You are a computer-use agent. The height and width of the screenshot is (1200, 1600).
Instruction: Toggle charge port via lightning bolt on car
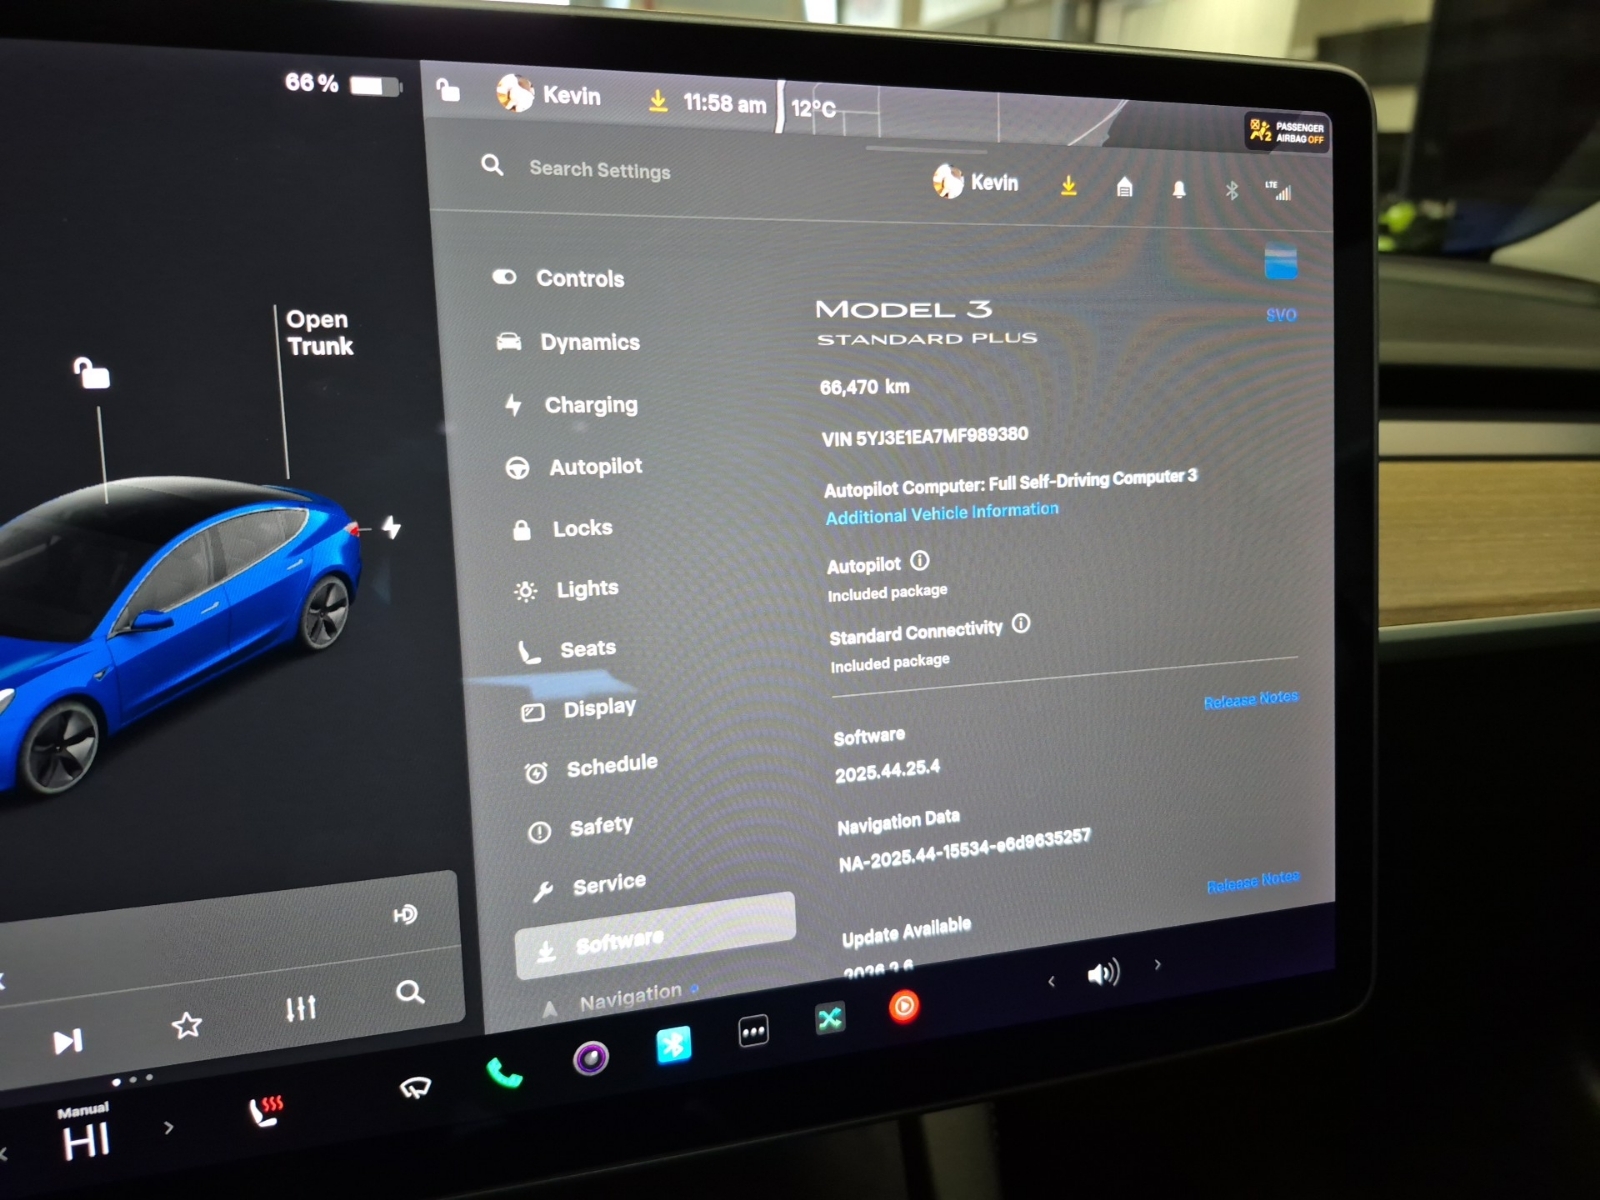(392, 527)
